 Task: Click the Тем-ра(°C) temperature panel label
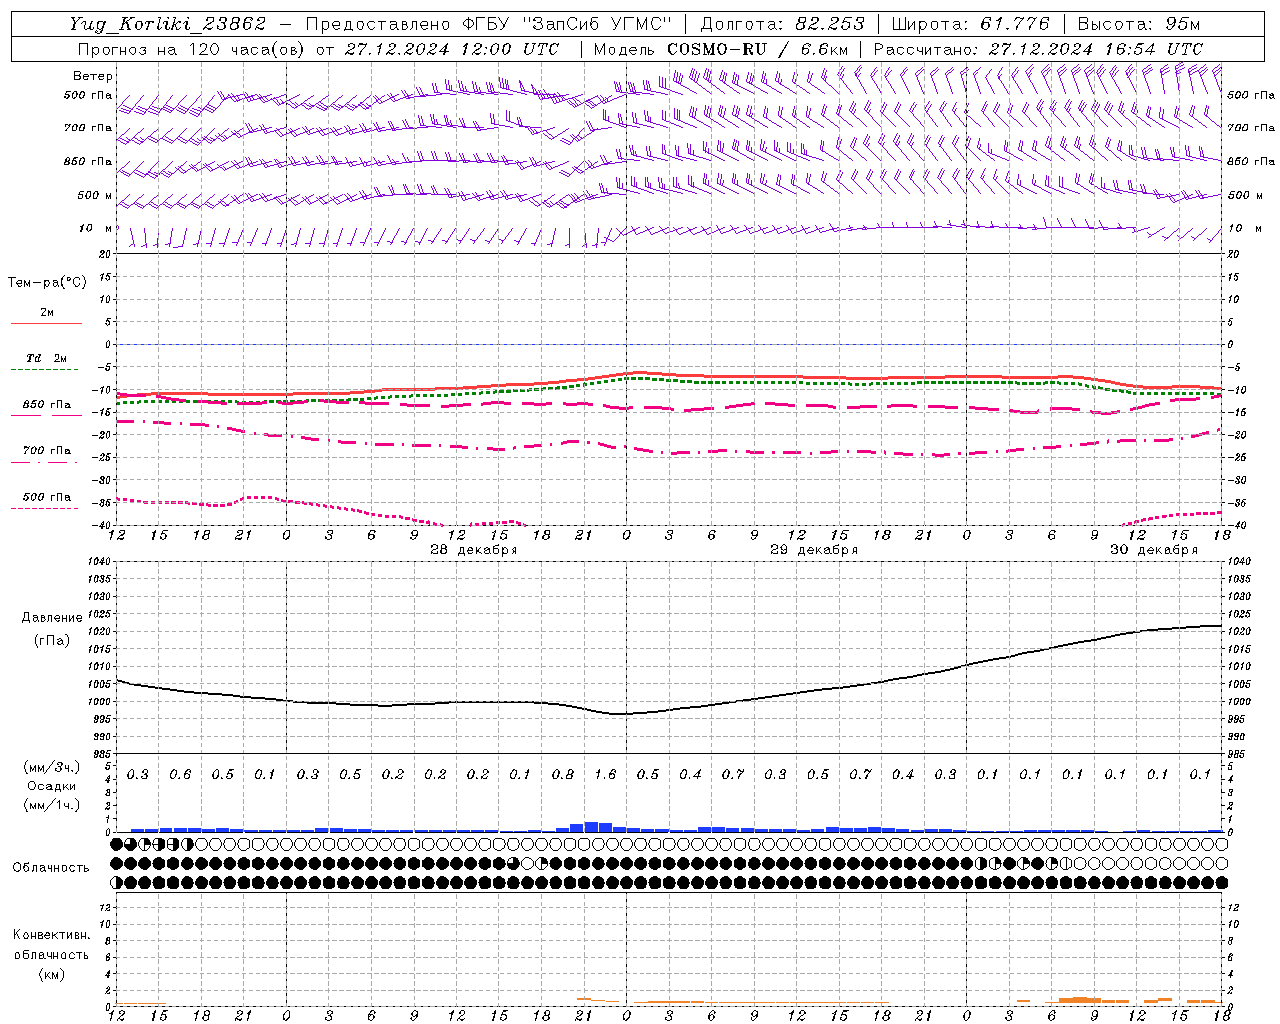pyautogui.click(x=47, y=283)
